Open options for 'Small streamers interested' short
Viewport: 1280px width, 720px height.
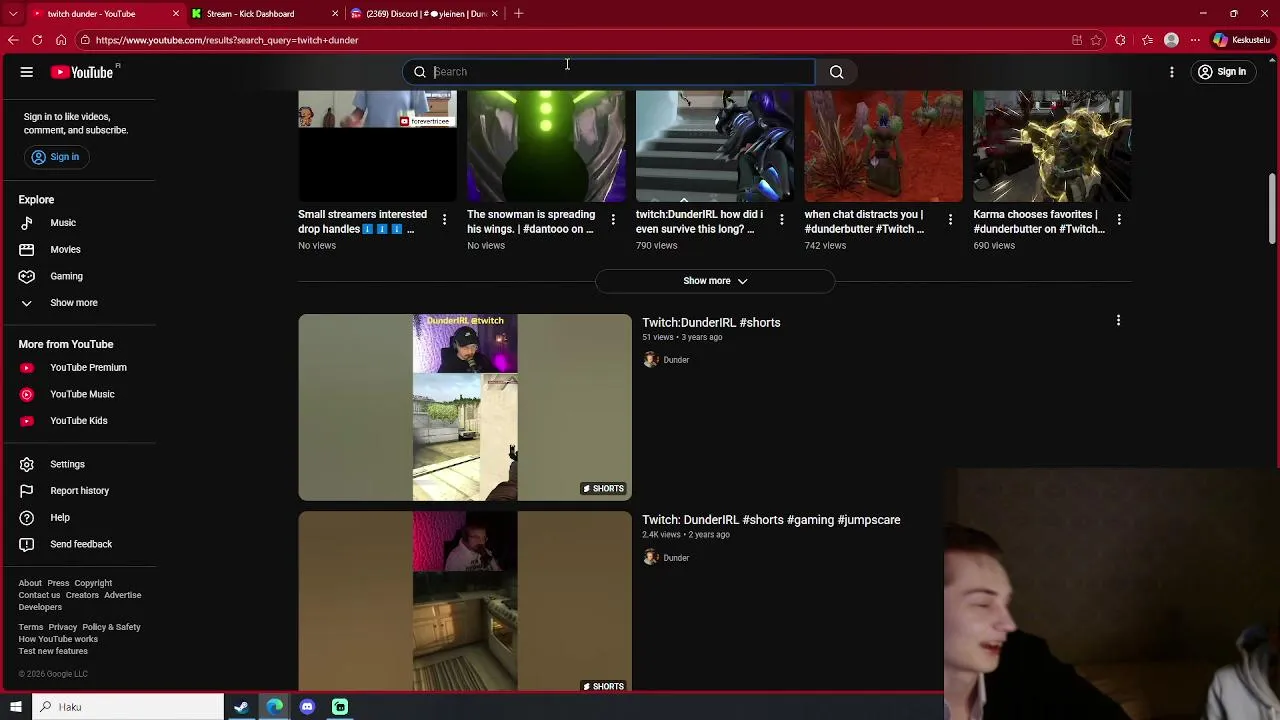tap(445, 219)
